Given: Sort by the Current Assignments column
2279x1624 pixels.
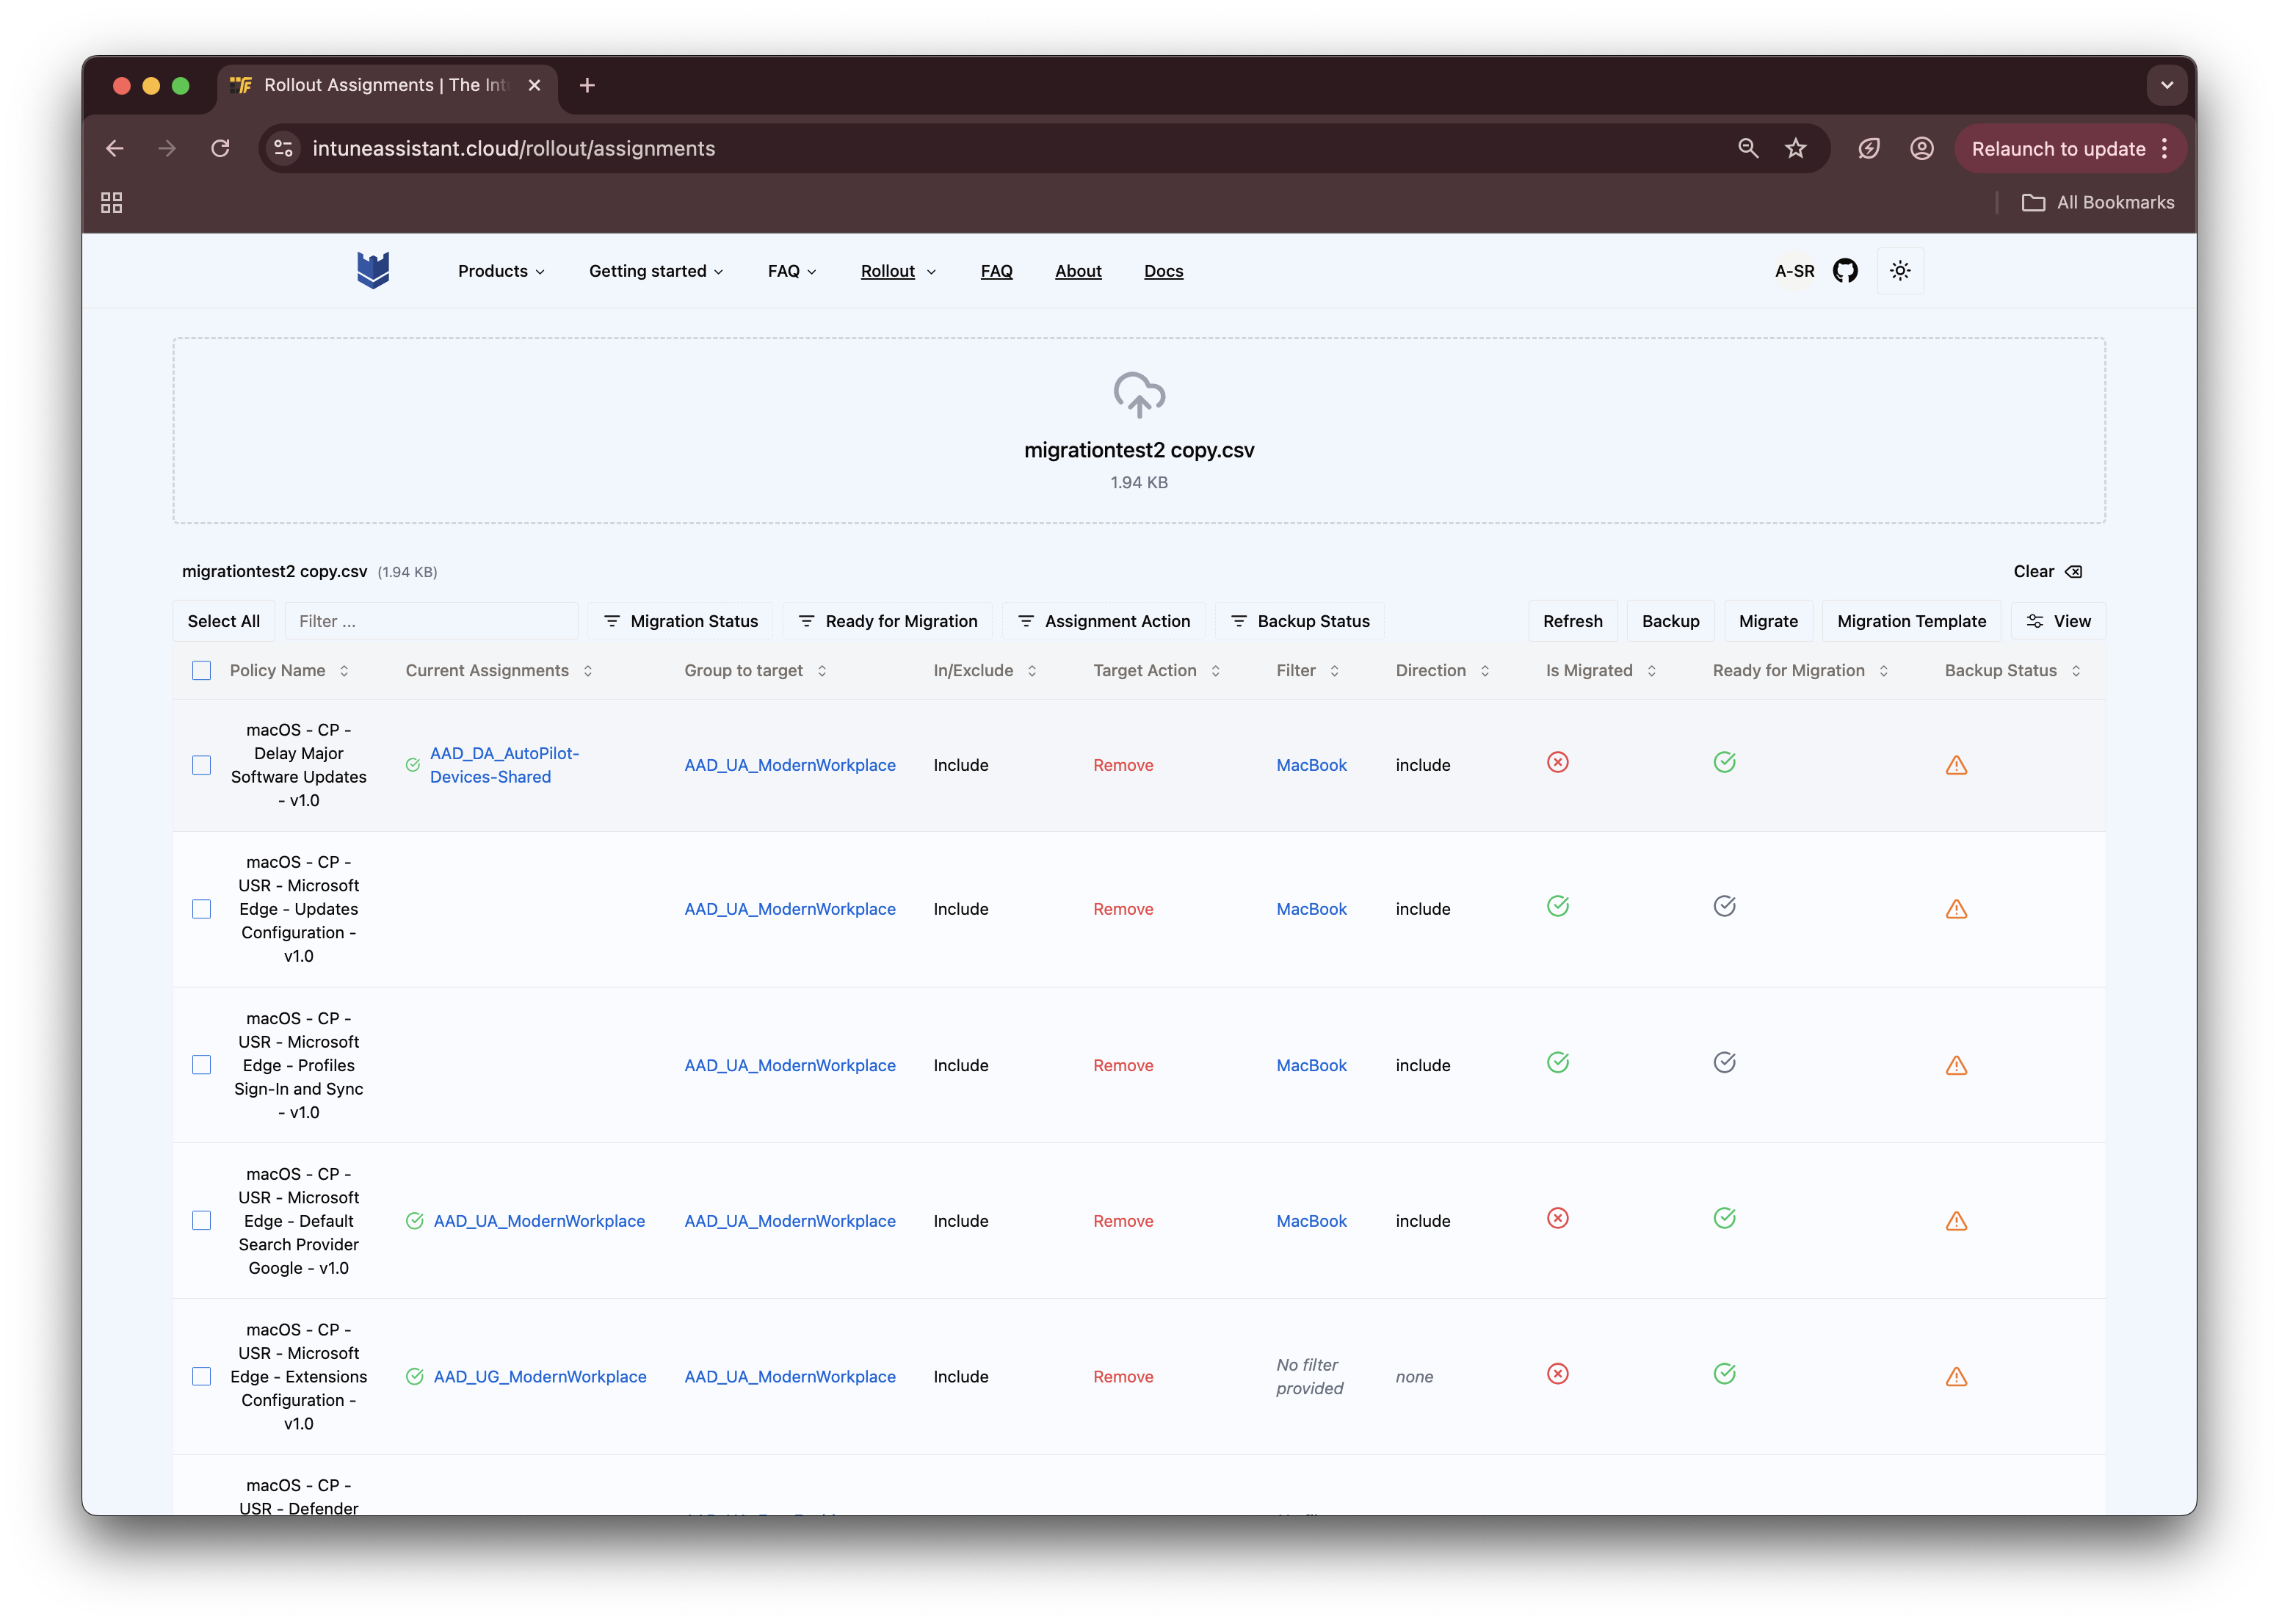Looking at the screenshot, I should pos(499,670).
